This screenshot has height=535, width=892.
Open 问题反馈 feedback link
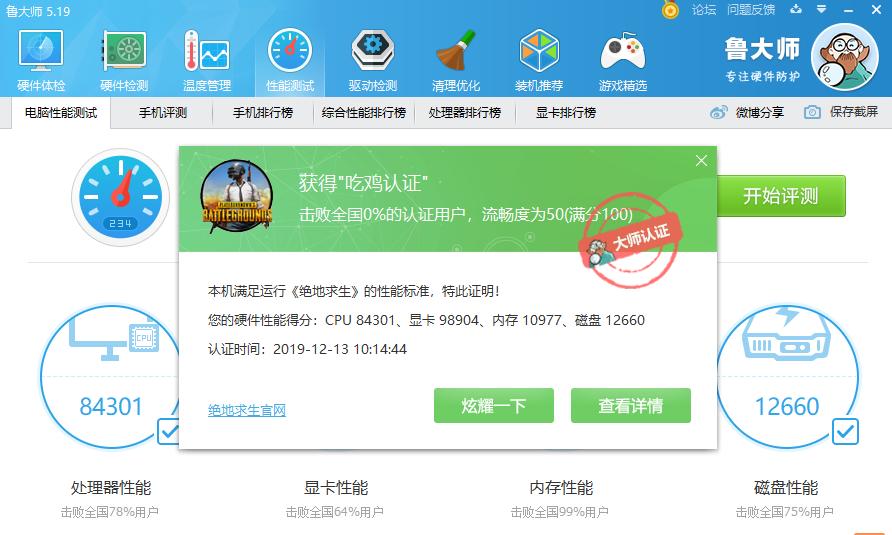pyautogui.click(x=751, y=10)
